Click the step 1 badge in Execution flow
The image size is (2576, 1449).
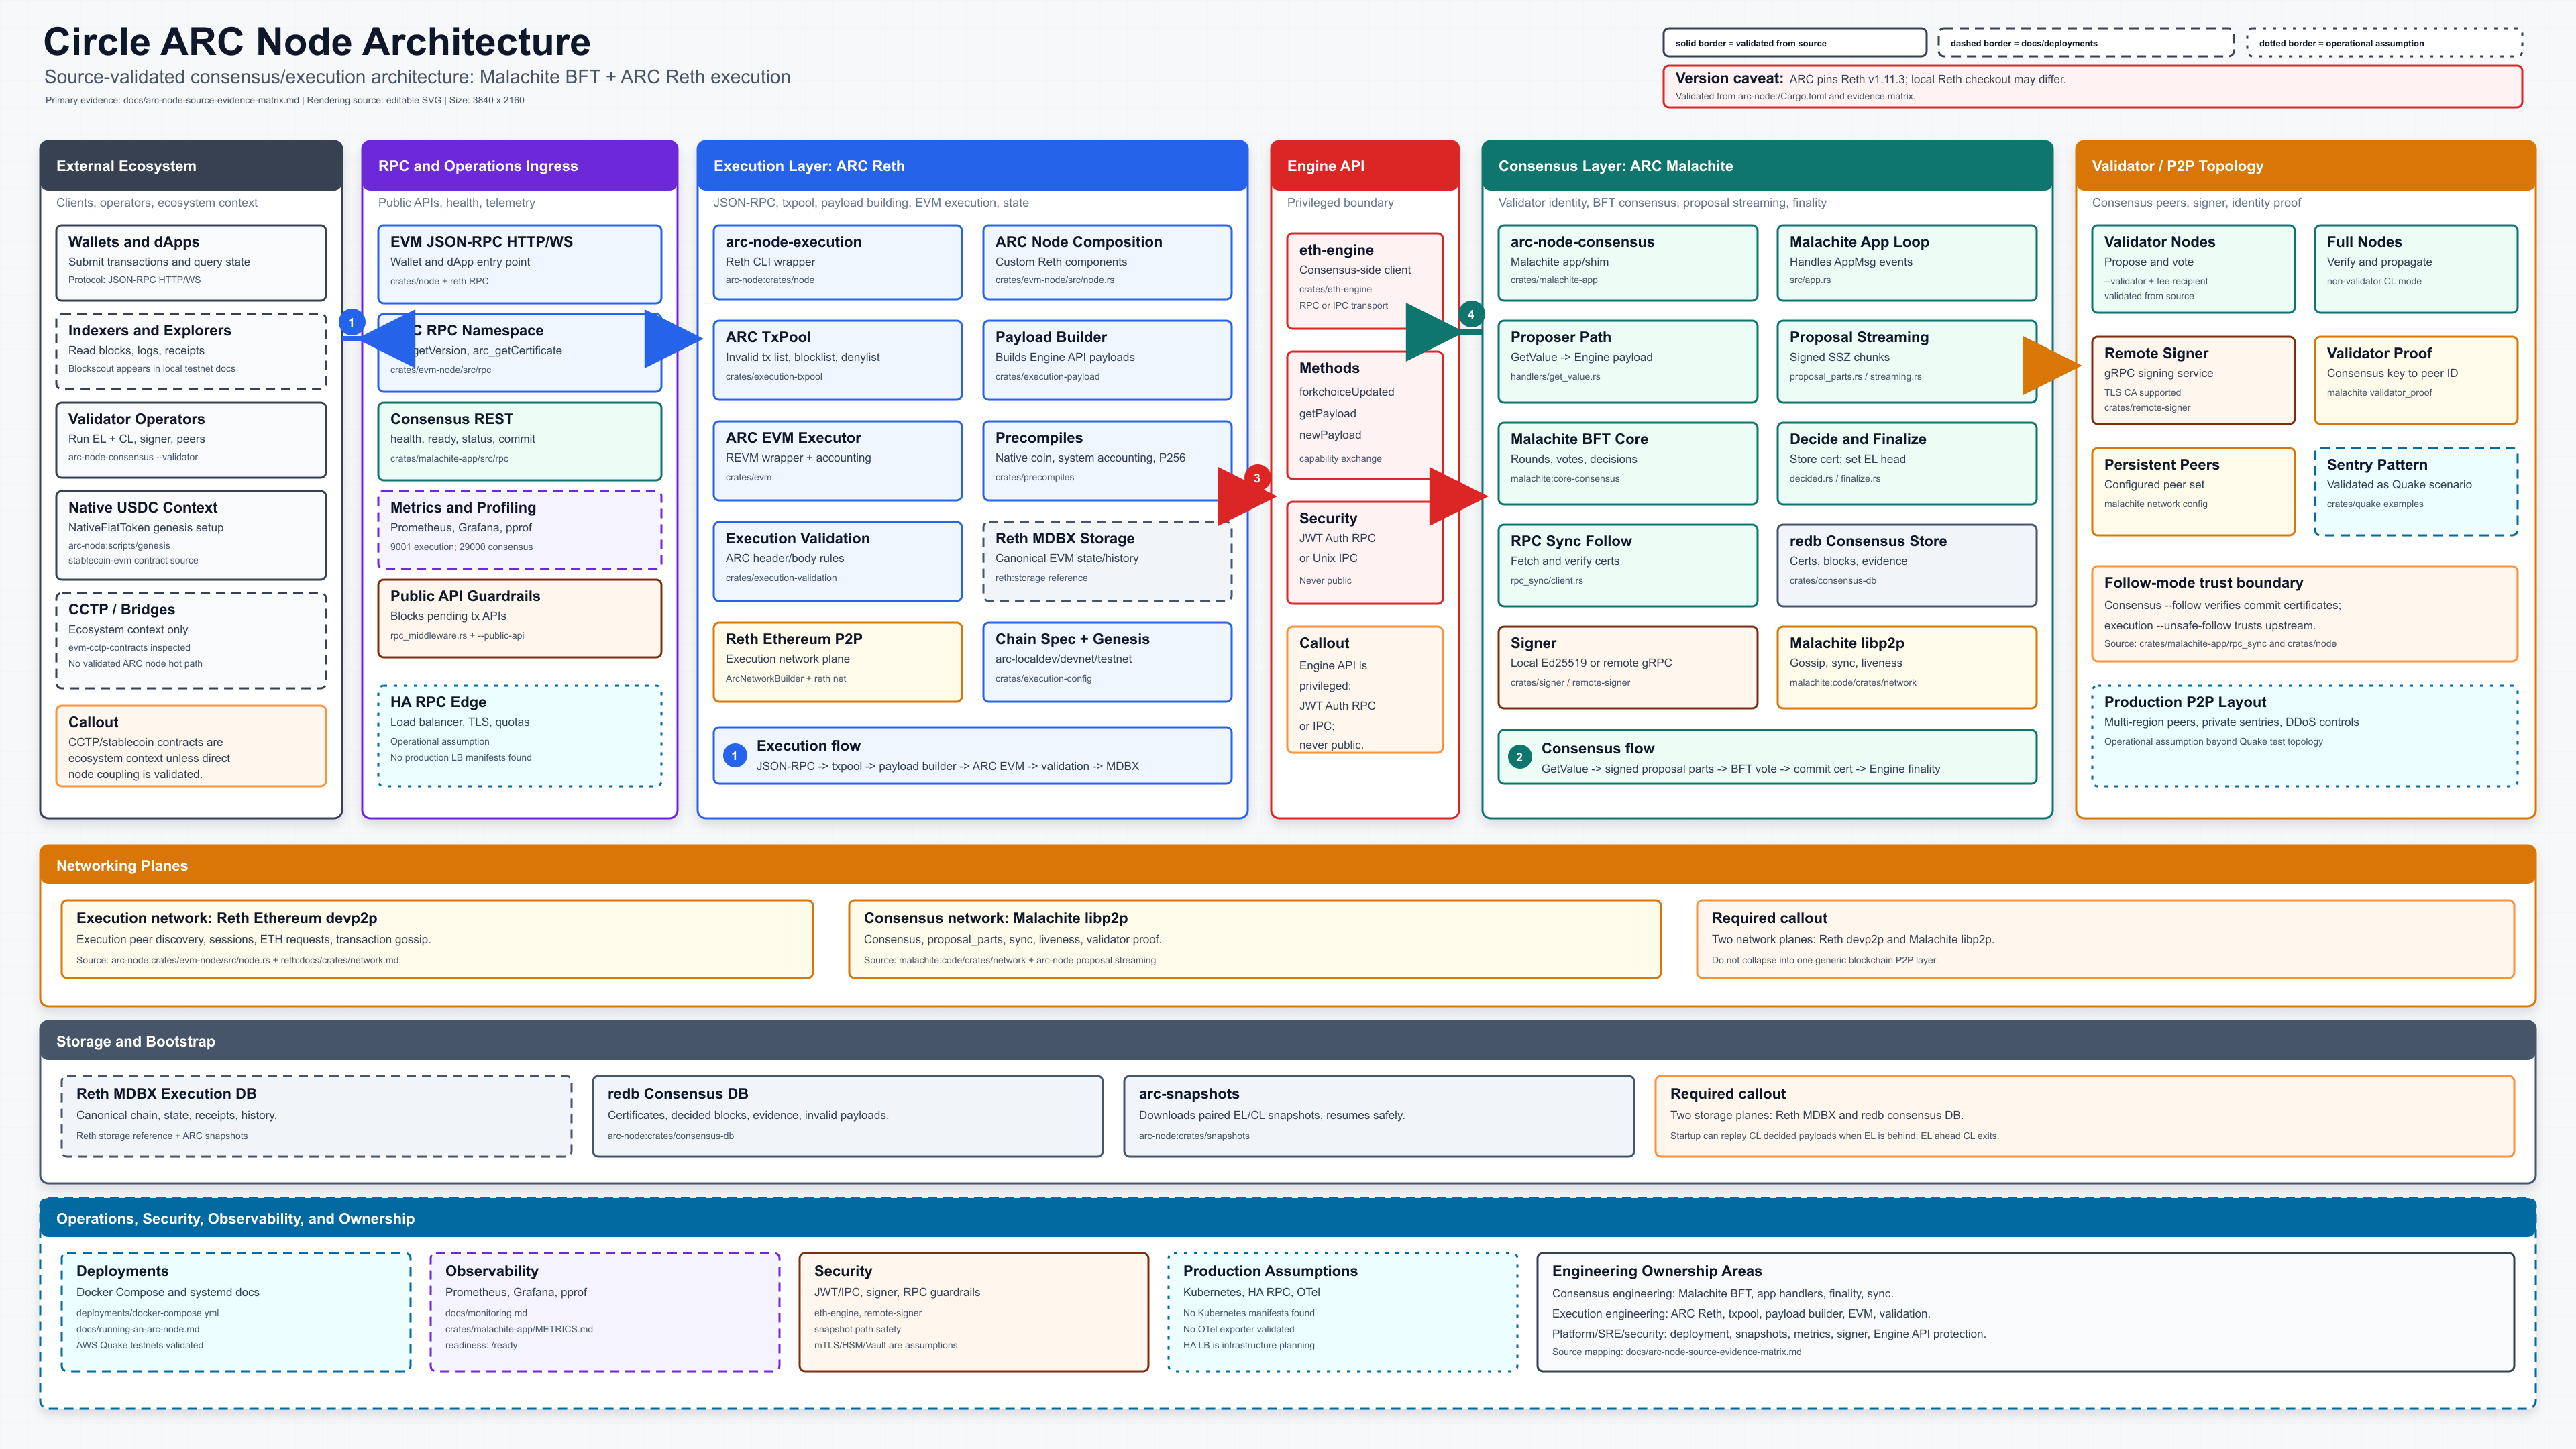734,756
